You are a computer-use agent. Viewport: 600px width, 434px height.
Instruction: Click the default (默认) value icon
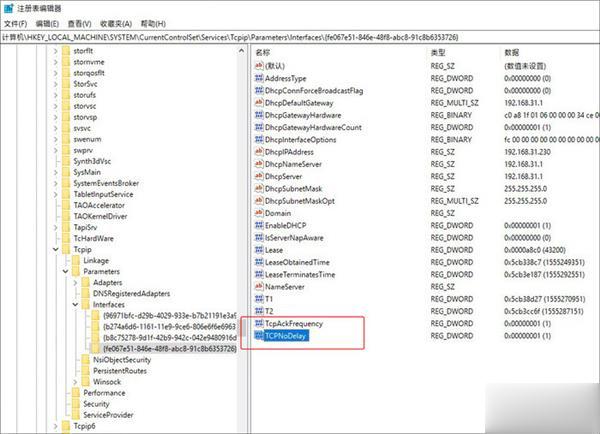259,66
